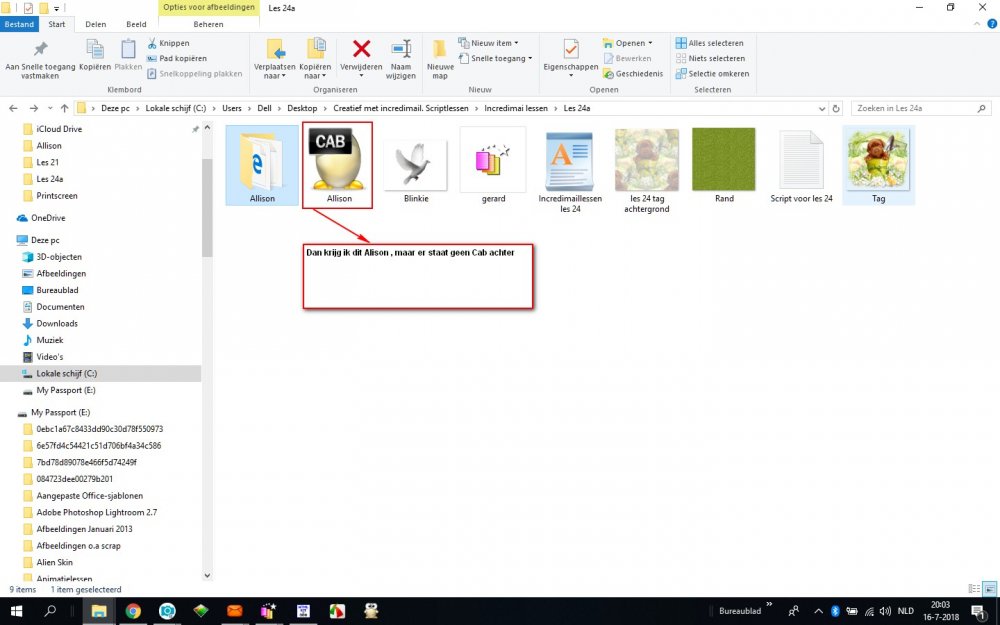Switch to the Delen ribbon tab
Screen dimensions: 1000x625
(96, 24)
